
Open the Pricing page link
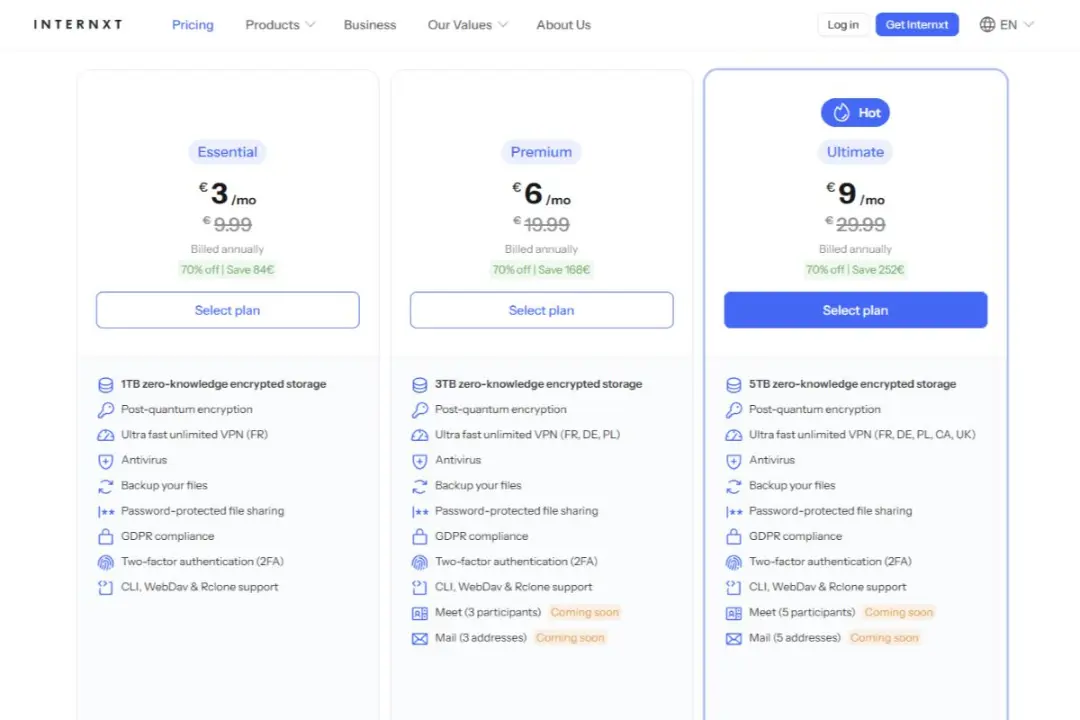(x=193, y=25)
